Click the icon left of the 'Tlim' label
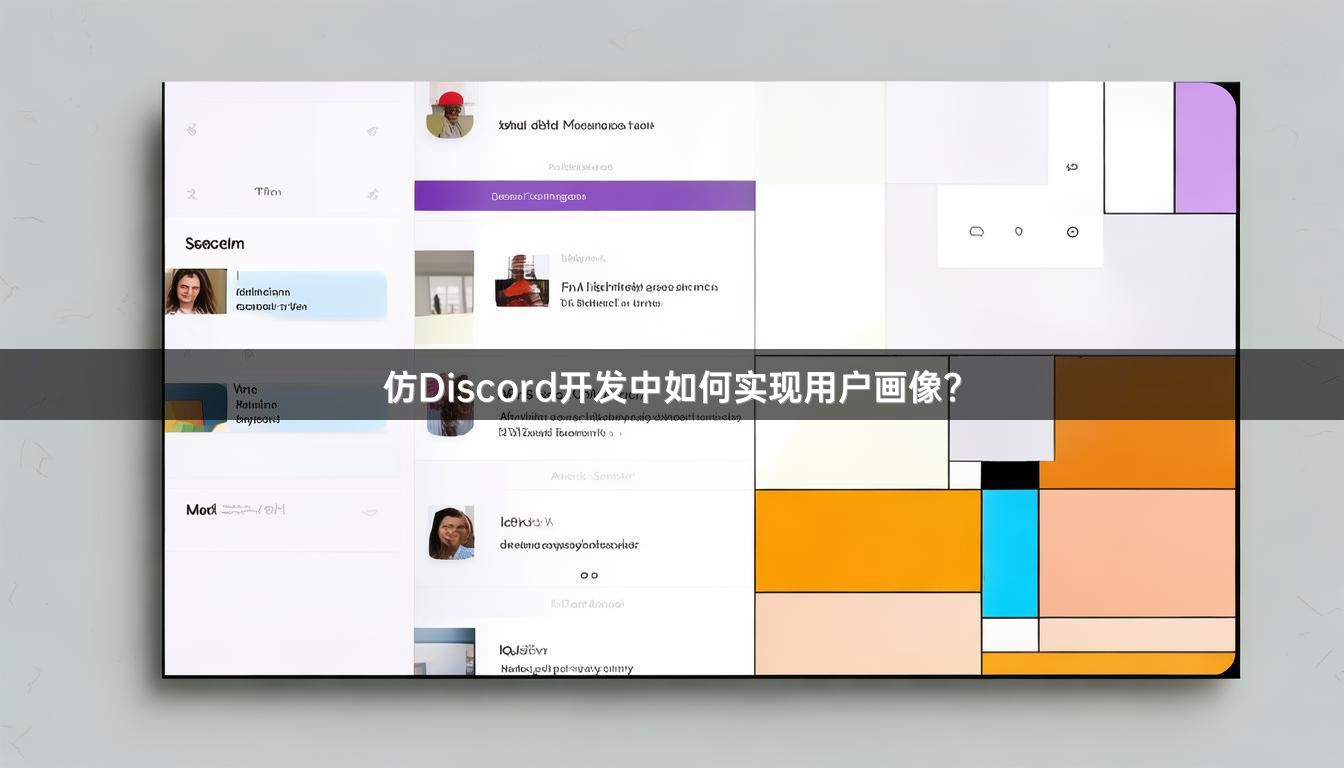This screenshot has height=768, width=1344. [x=191, y=194]
